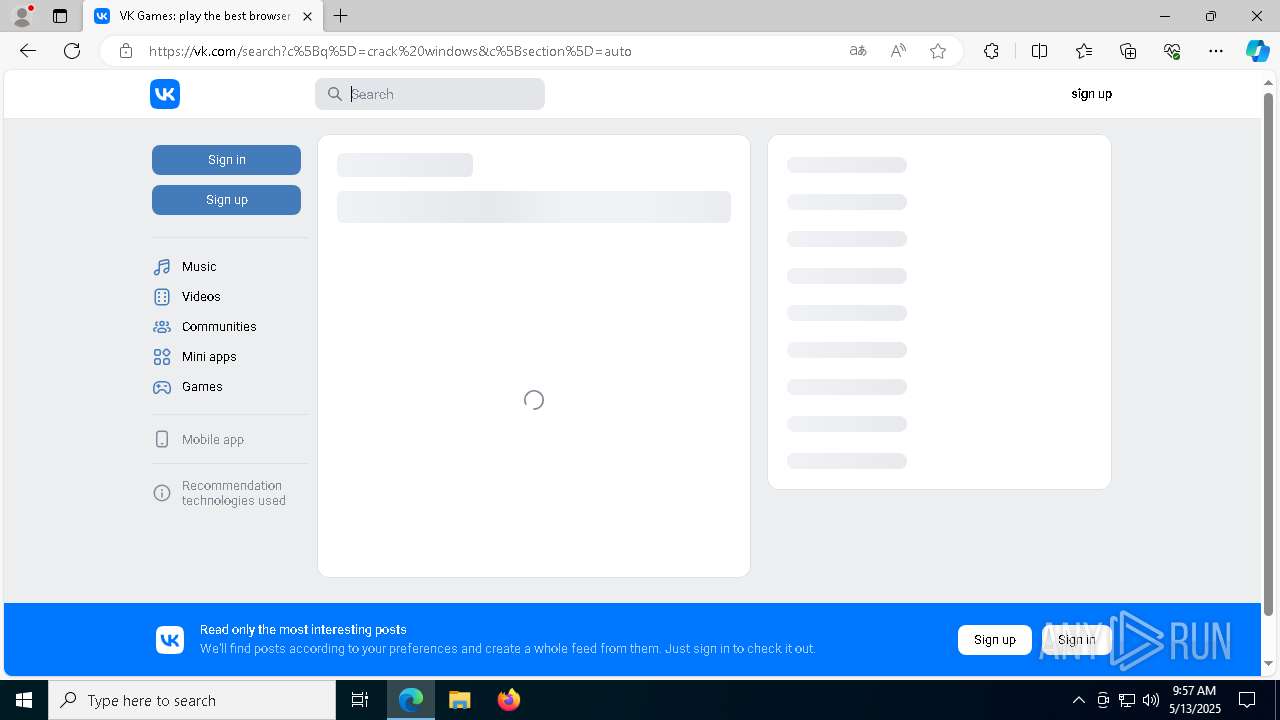
Task: Open the Mobile app link
Action: (213, 439)
